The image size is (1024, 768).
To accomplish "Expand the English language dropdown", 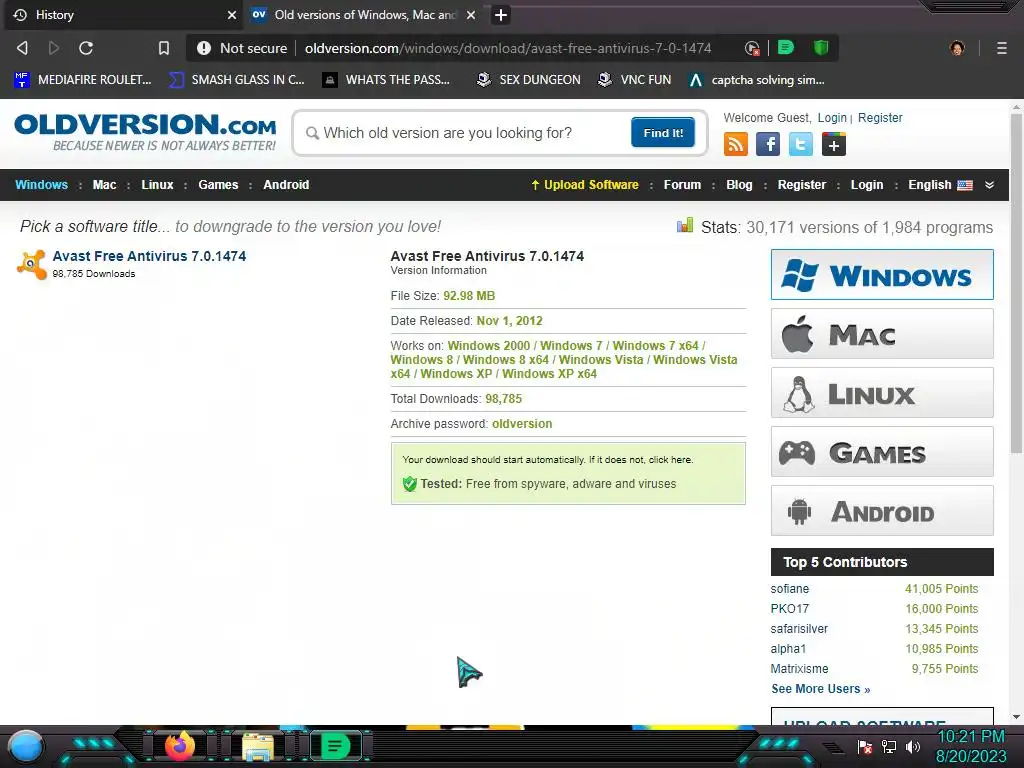I will (940, 185).
